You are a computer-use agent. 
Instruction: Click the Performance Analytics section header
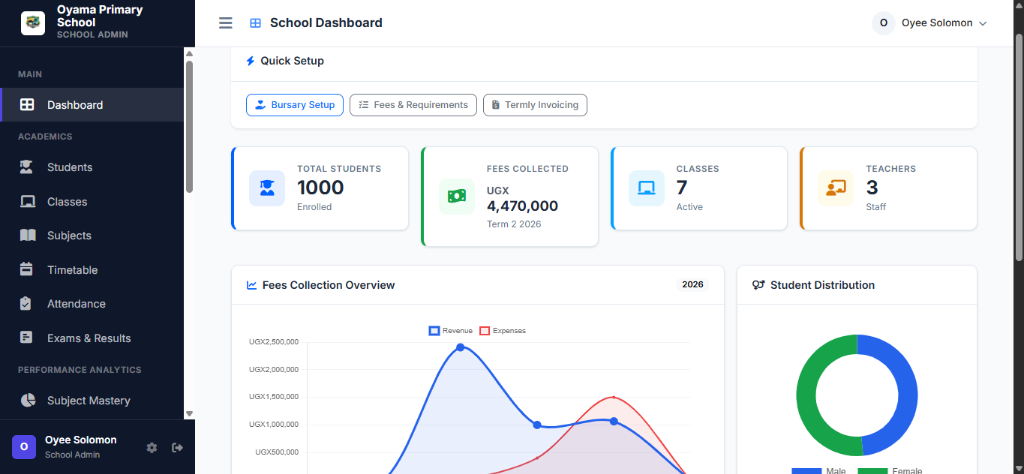click(x=80, y=370)
